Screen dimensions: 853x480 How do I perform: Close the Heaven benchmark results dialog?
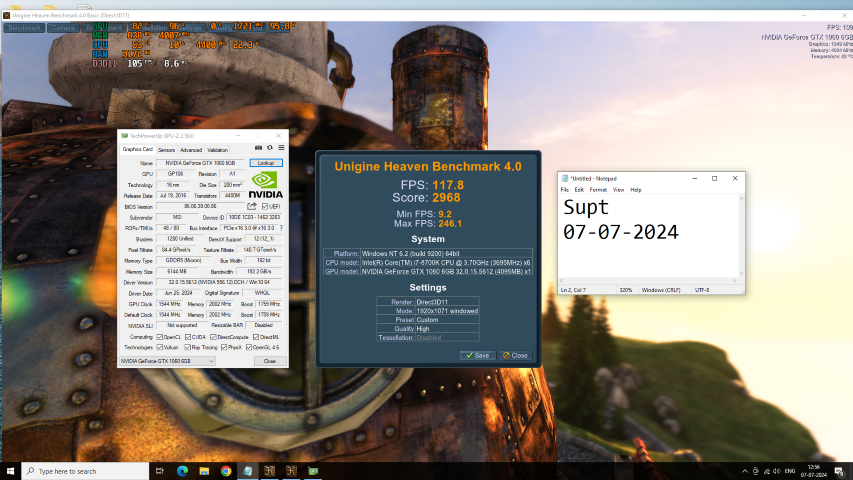pyautogui.click(x=515, y=355)
